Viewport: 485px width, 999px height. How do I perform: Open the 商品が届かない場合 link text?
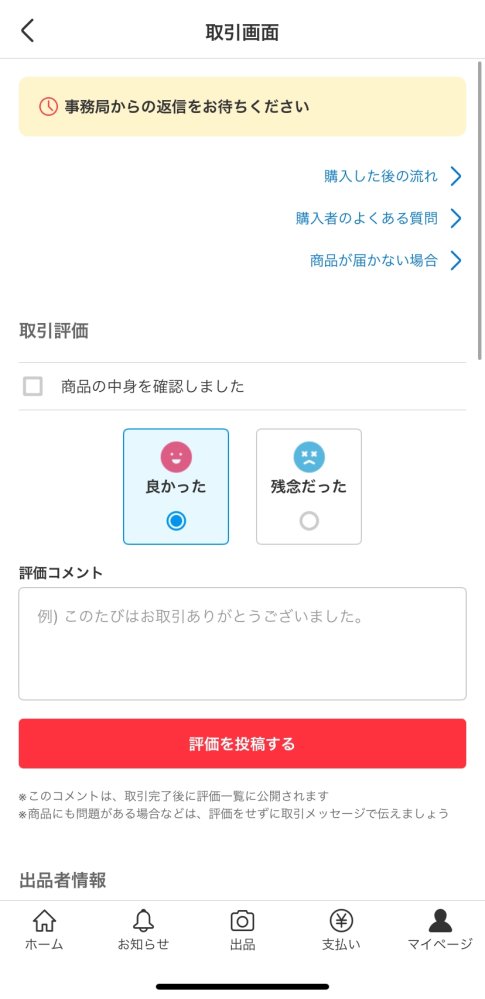(x=373, y=261)
